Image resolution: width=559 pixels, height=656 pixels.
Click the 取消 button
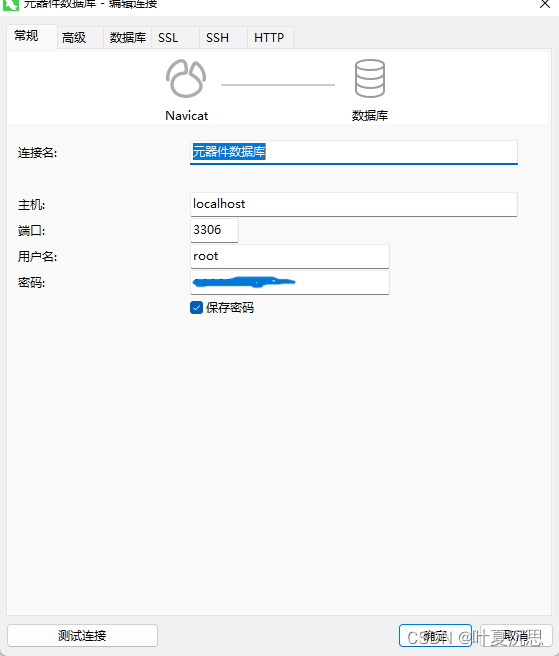pyautogui.click(x=516, y=636)
